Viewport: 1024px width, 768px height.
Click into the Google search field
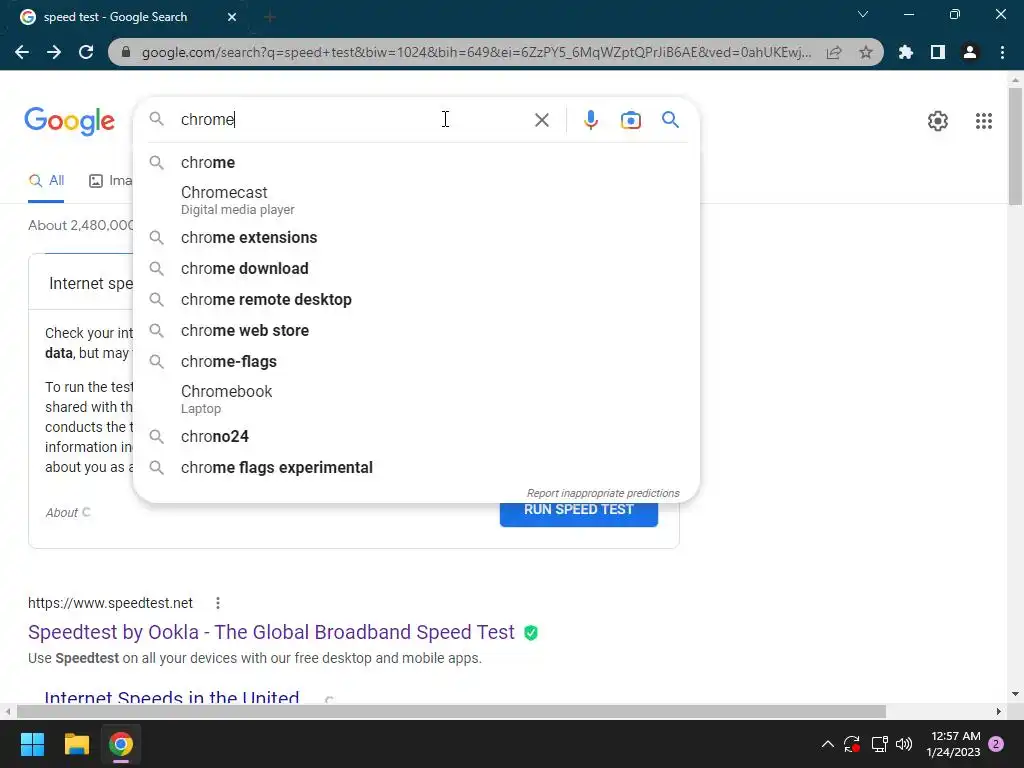(x=353, y=120)
